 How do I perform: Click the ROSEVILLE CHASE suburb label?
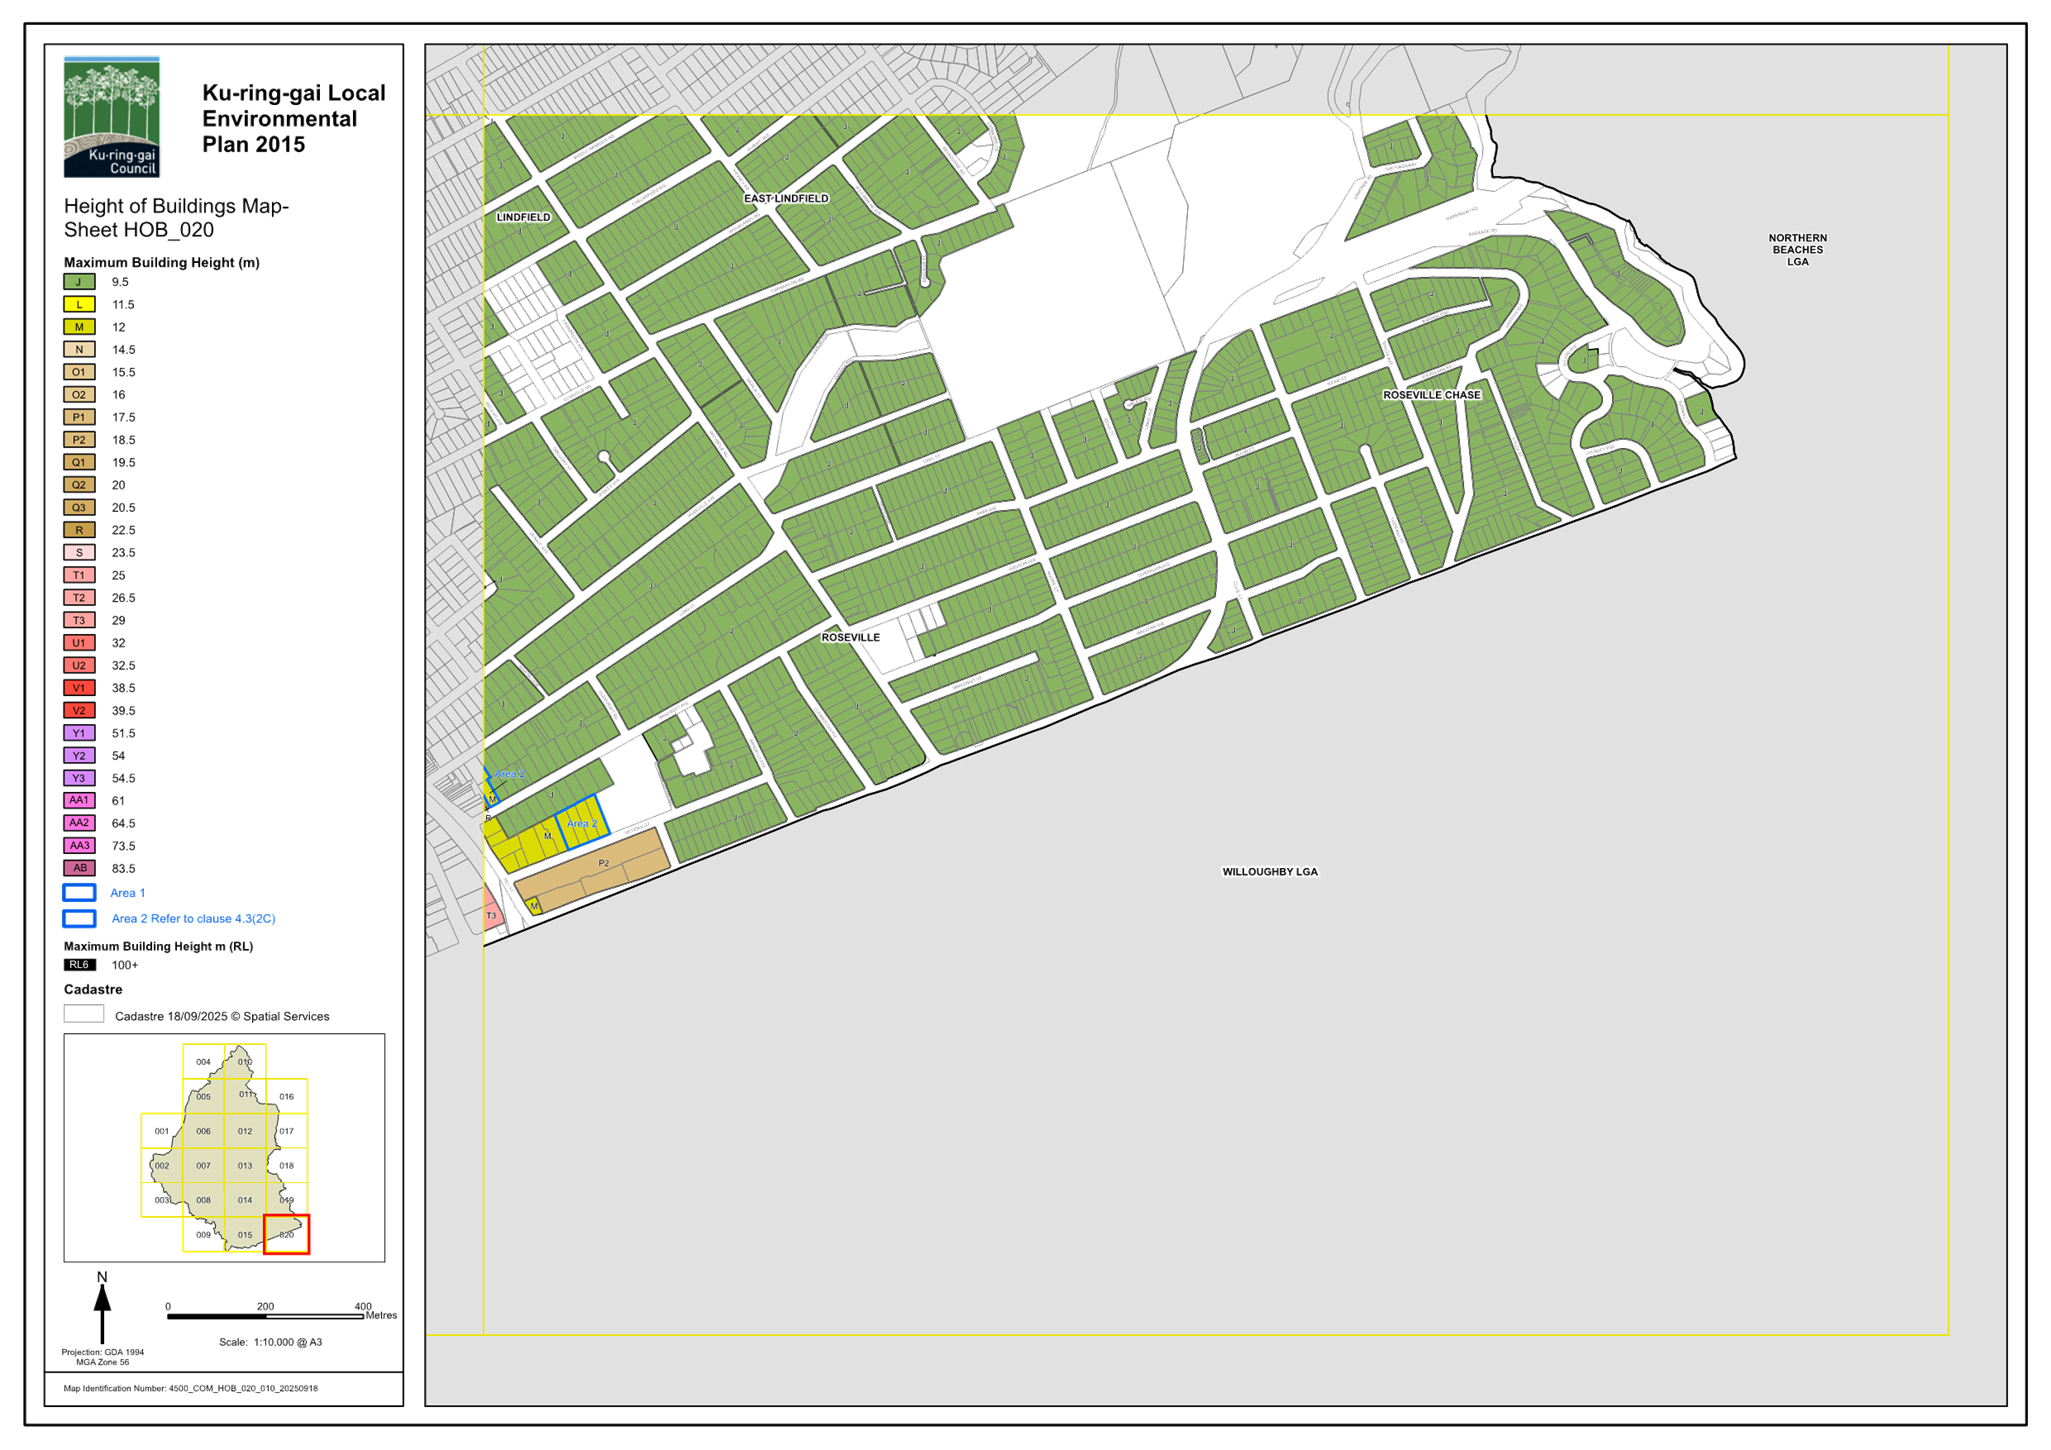point(1431,395)
